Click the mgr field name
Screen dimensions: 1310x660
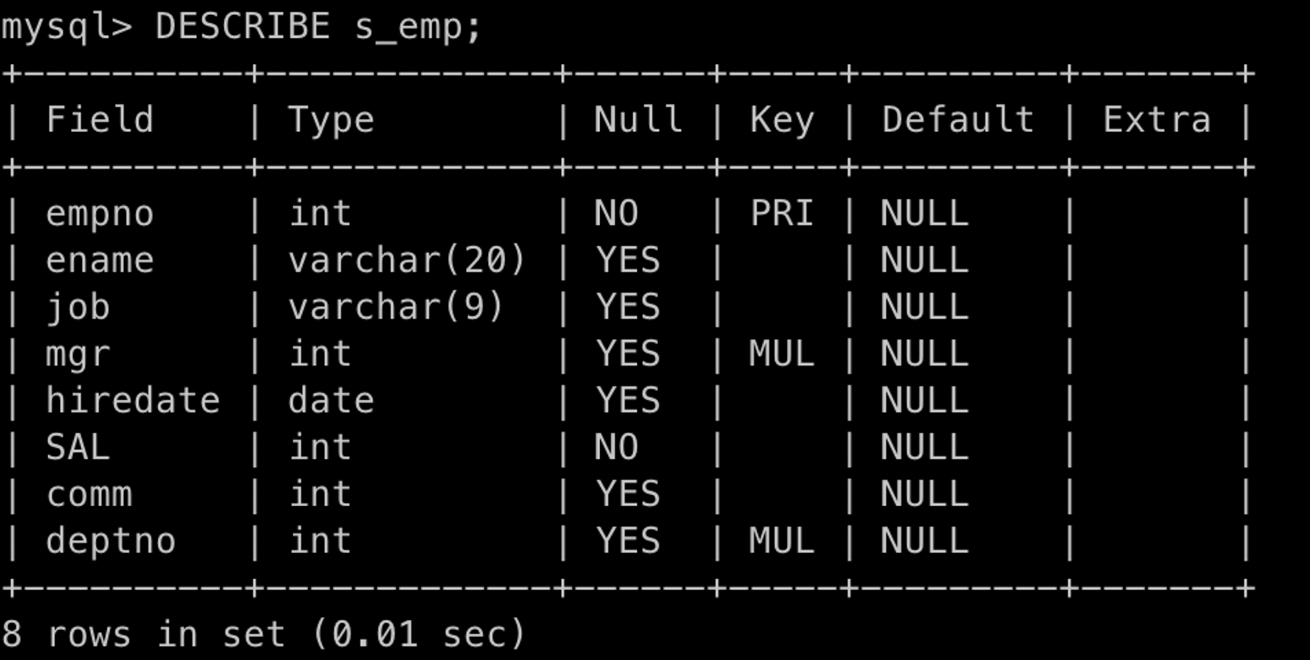(78, 354)
